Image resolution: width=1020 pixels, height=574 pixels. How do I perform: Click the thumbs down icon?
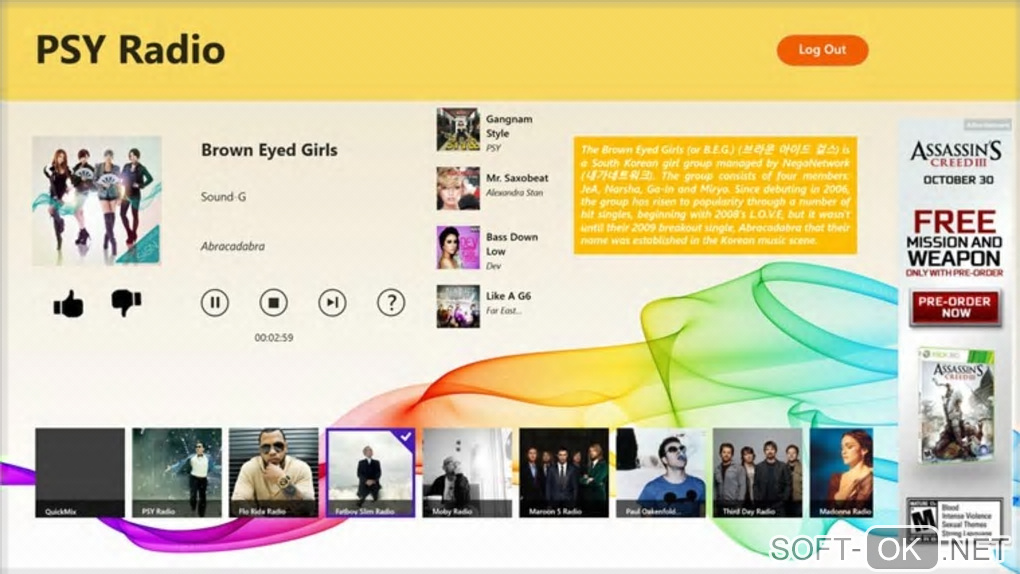[126, 303]
